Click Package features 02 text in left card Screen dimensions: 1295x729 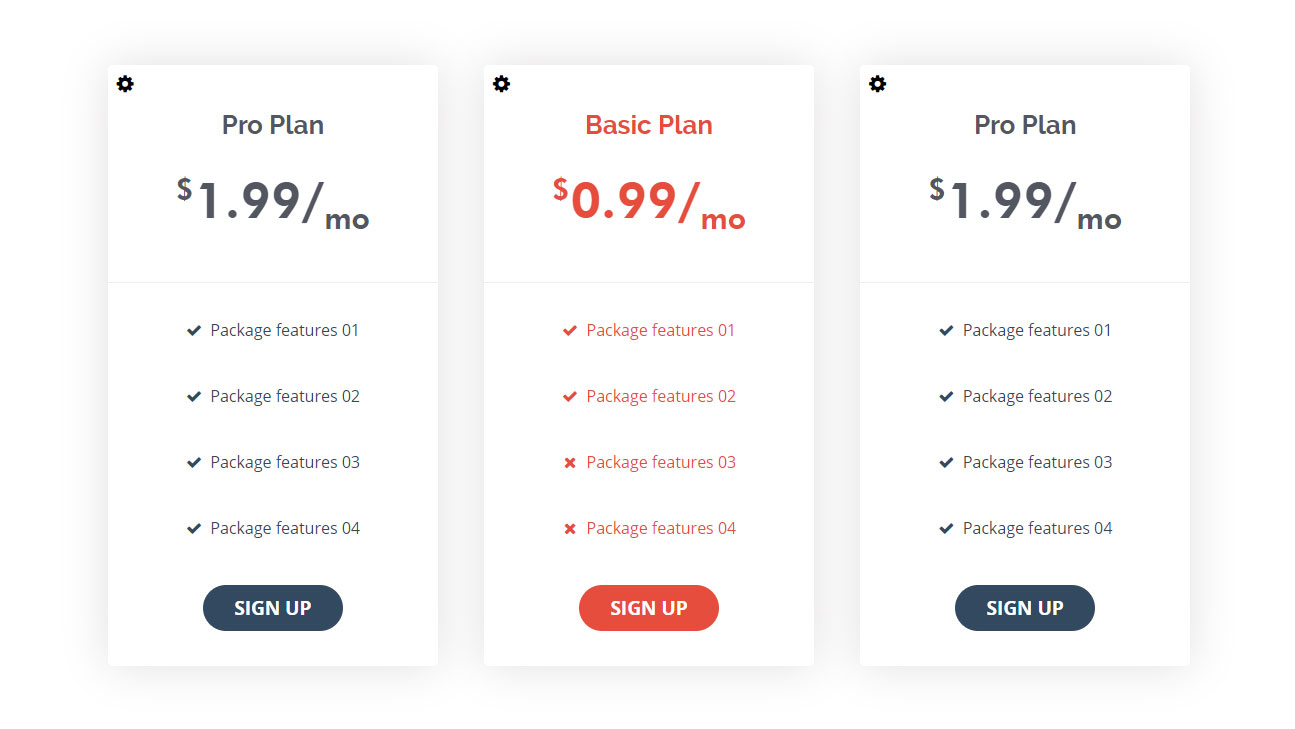(x=285, y=396)
